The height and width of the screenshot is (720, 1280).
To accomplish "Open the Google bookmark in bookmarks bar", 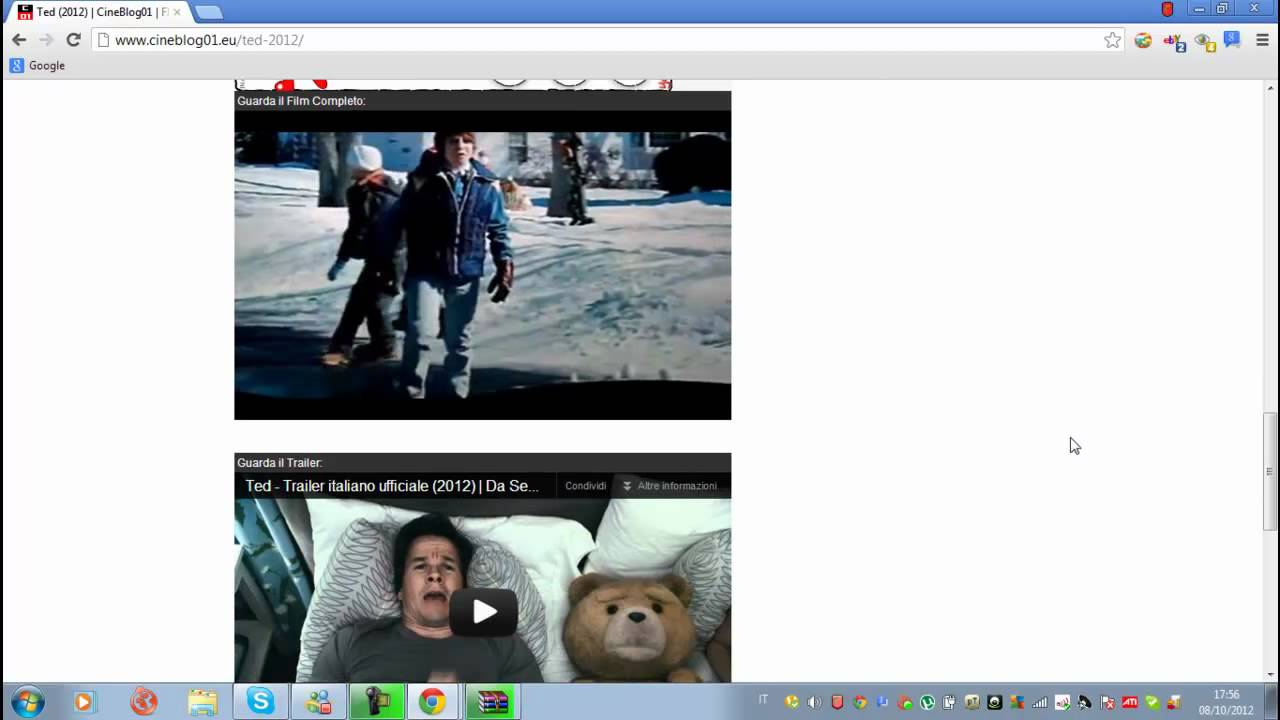I will coord(37,65).
